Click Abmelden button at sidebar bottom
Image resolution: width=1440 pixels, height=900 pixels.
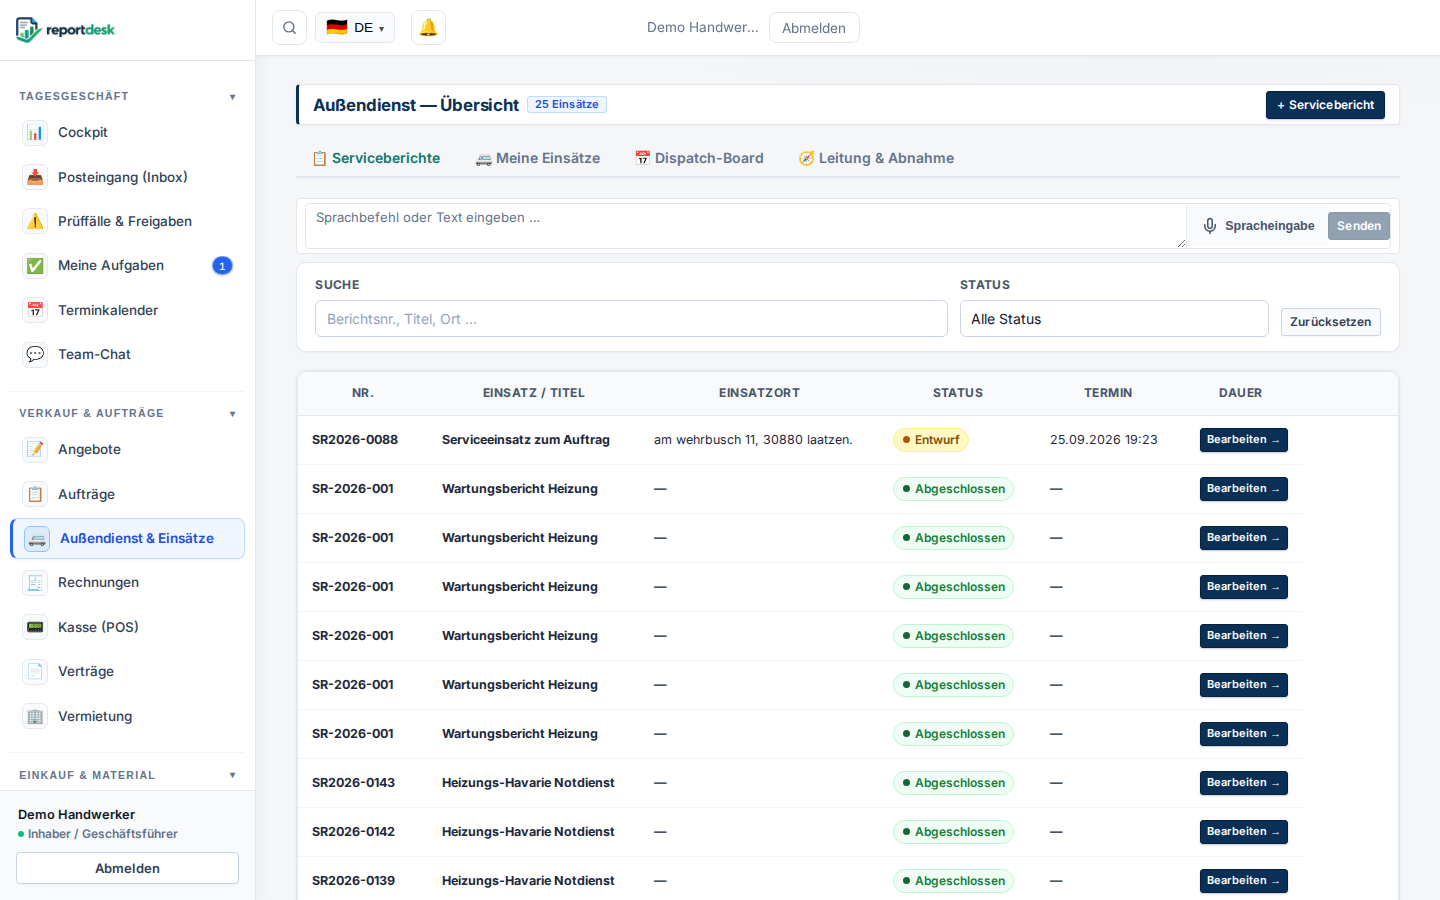pyautogui.click(x=127, y=868)
